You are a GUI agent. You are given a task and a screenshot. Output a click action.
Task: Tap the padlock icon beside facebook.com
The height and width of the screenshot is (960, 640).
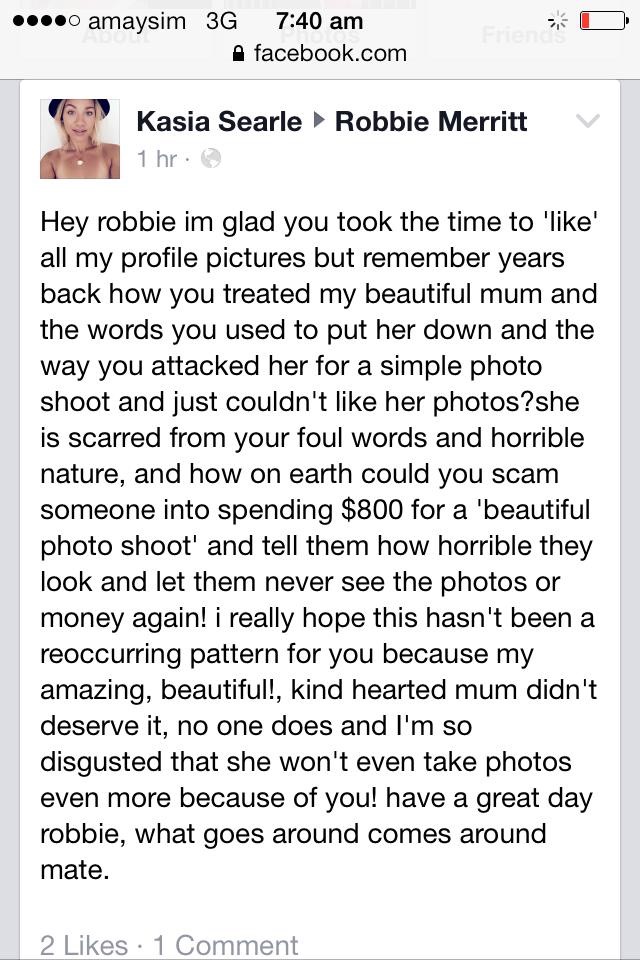pyautogui.click(x=237, y=54)
